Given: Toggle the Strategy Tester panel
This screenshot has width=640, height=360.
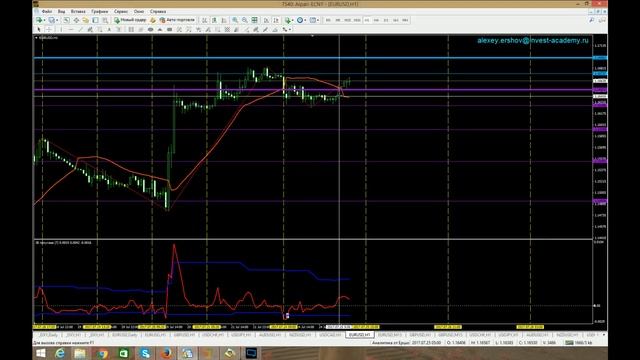Looking at the screenshot, I should pyautogui.click(x=105, y=20).
